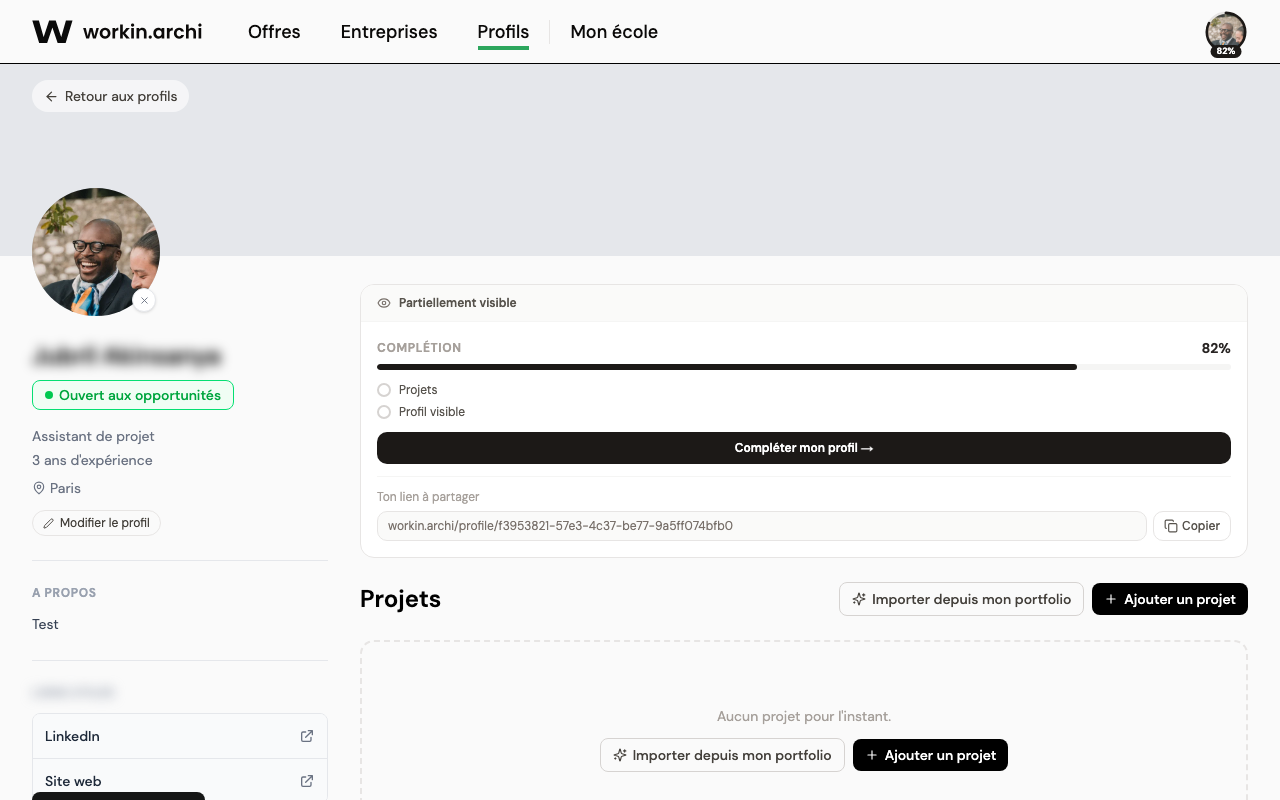Image resolution: width=1280 pixels, height=800 pixels.
Task: Click the Partiellement visible label
Action: pyautogui.click(x=458, y=303)
